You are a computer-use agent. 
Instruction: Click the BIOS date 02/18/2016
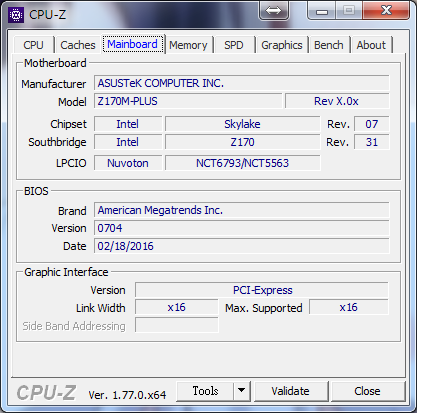[242, 246]
